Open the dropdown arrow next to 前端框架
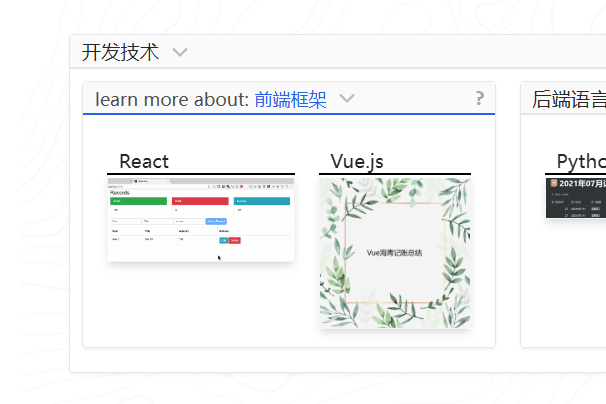The width and height of the screenshot is (606, 404). 347,99
